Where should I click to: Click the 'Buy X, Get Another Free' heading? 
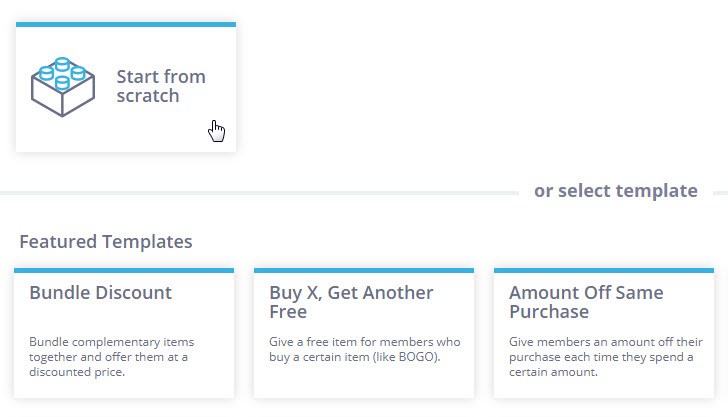(x=351, y=302)
